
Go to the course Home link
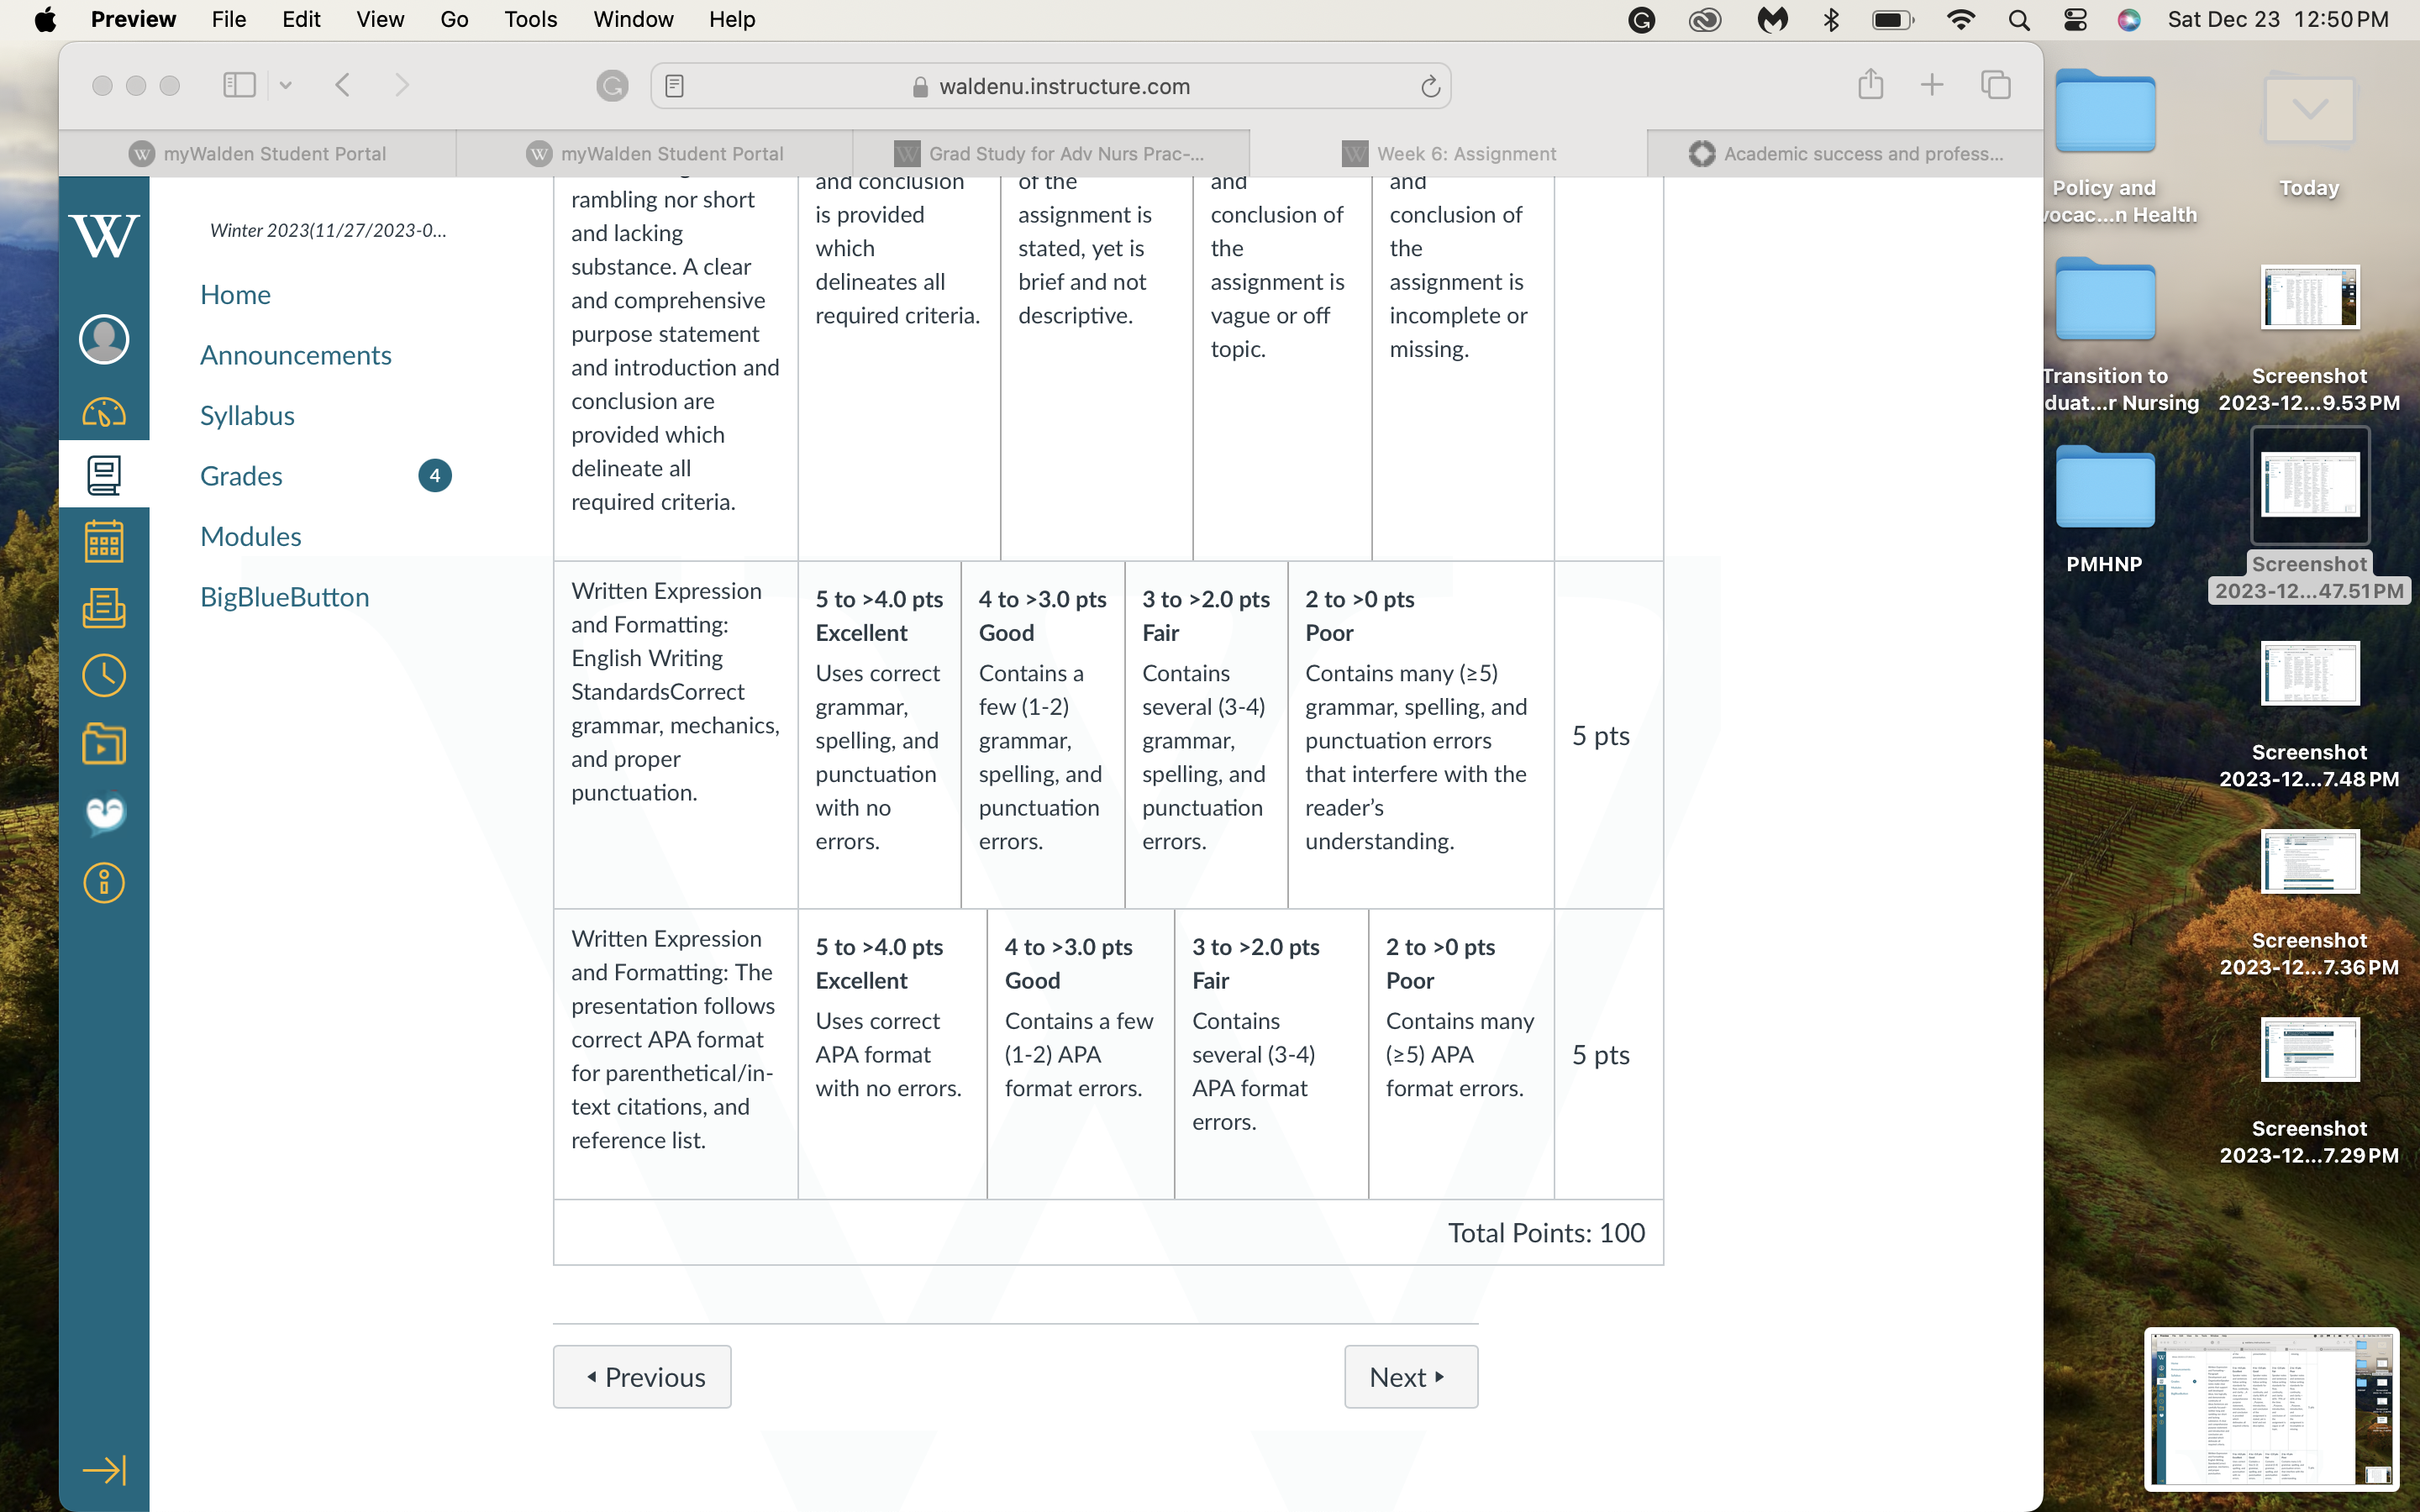coord(235,295)
